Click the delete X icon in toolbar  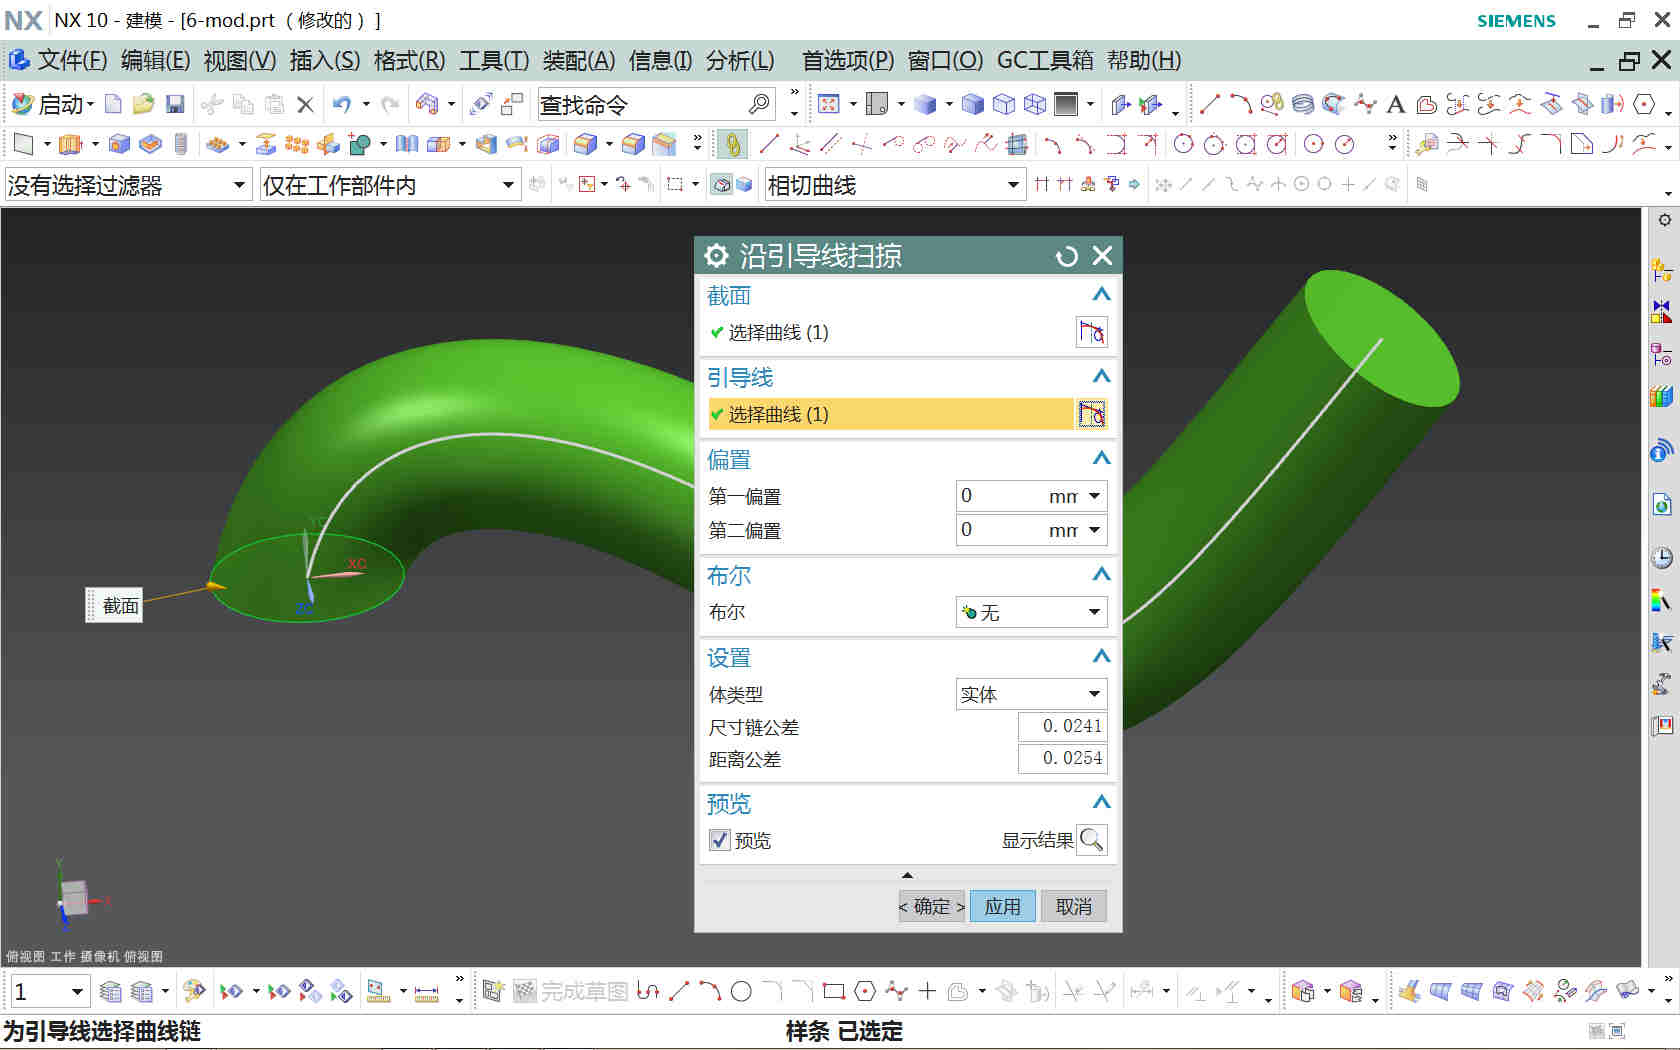point(306,104)
